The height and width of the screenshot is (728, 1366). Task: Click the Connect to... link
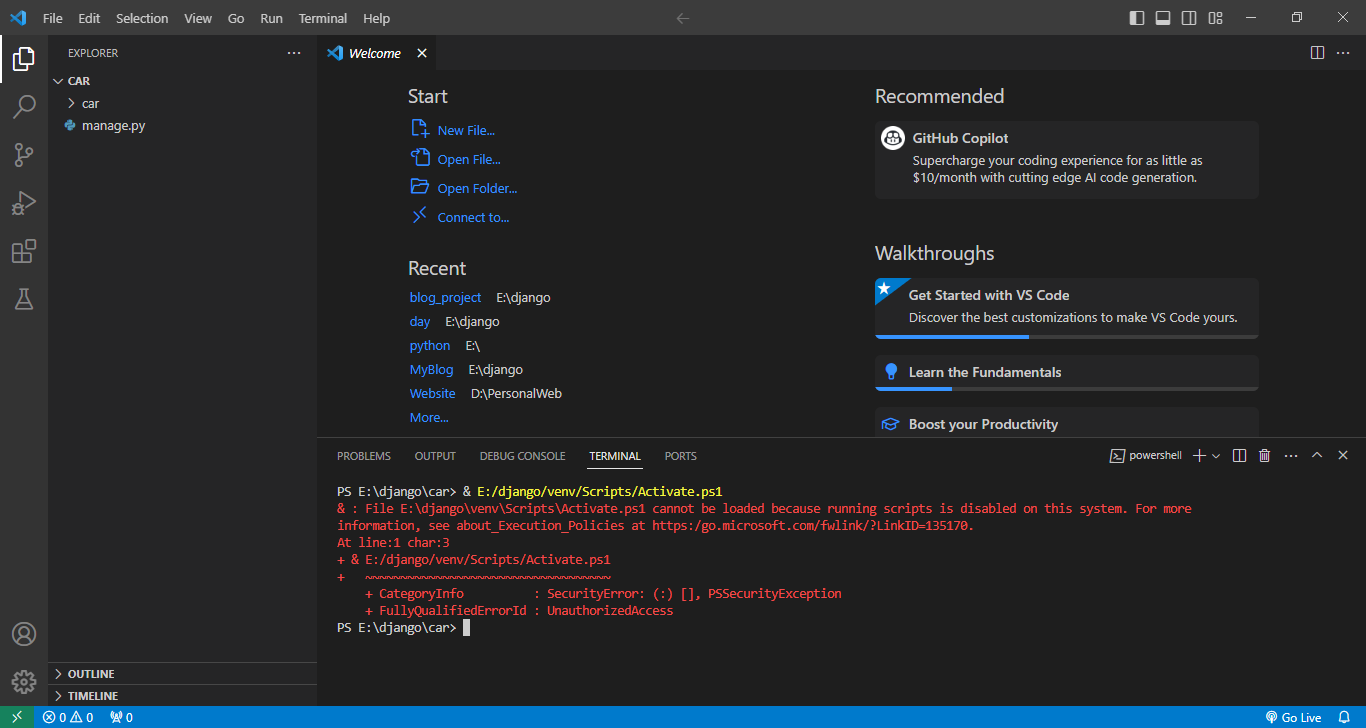tap(460, 217)
